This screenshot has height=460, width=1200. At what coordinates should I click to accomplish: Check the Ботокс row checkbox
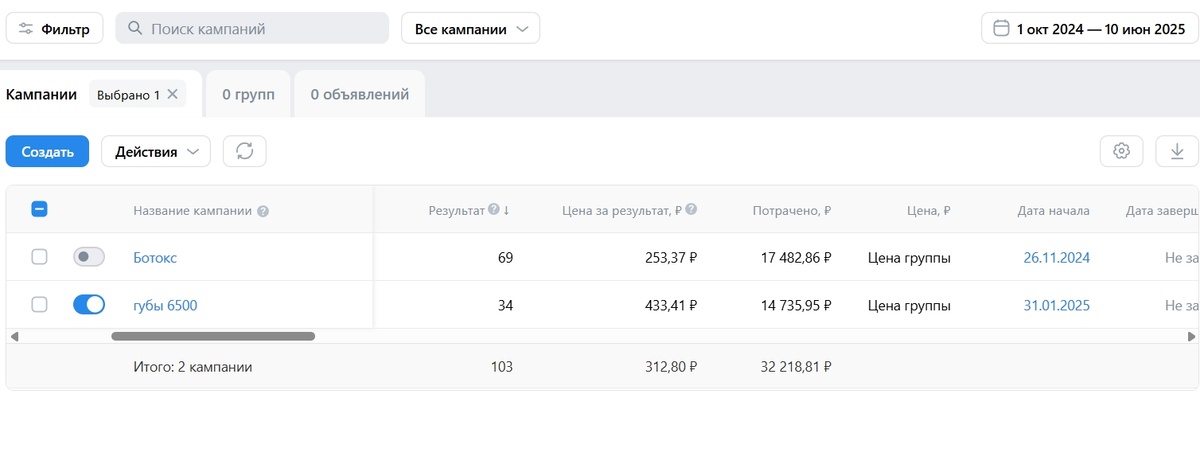tap(40, 258)
